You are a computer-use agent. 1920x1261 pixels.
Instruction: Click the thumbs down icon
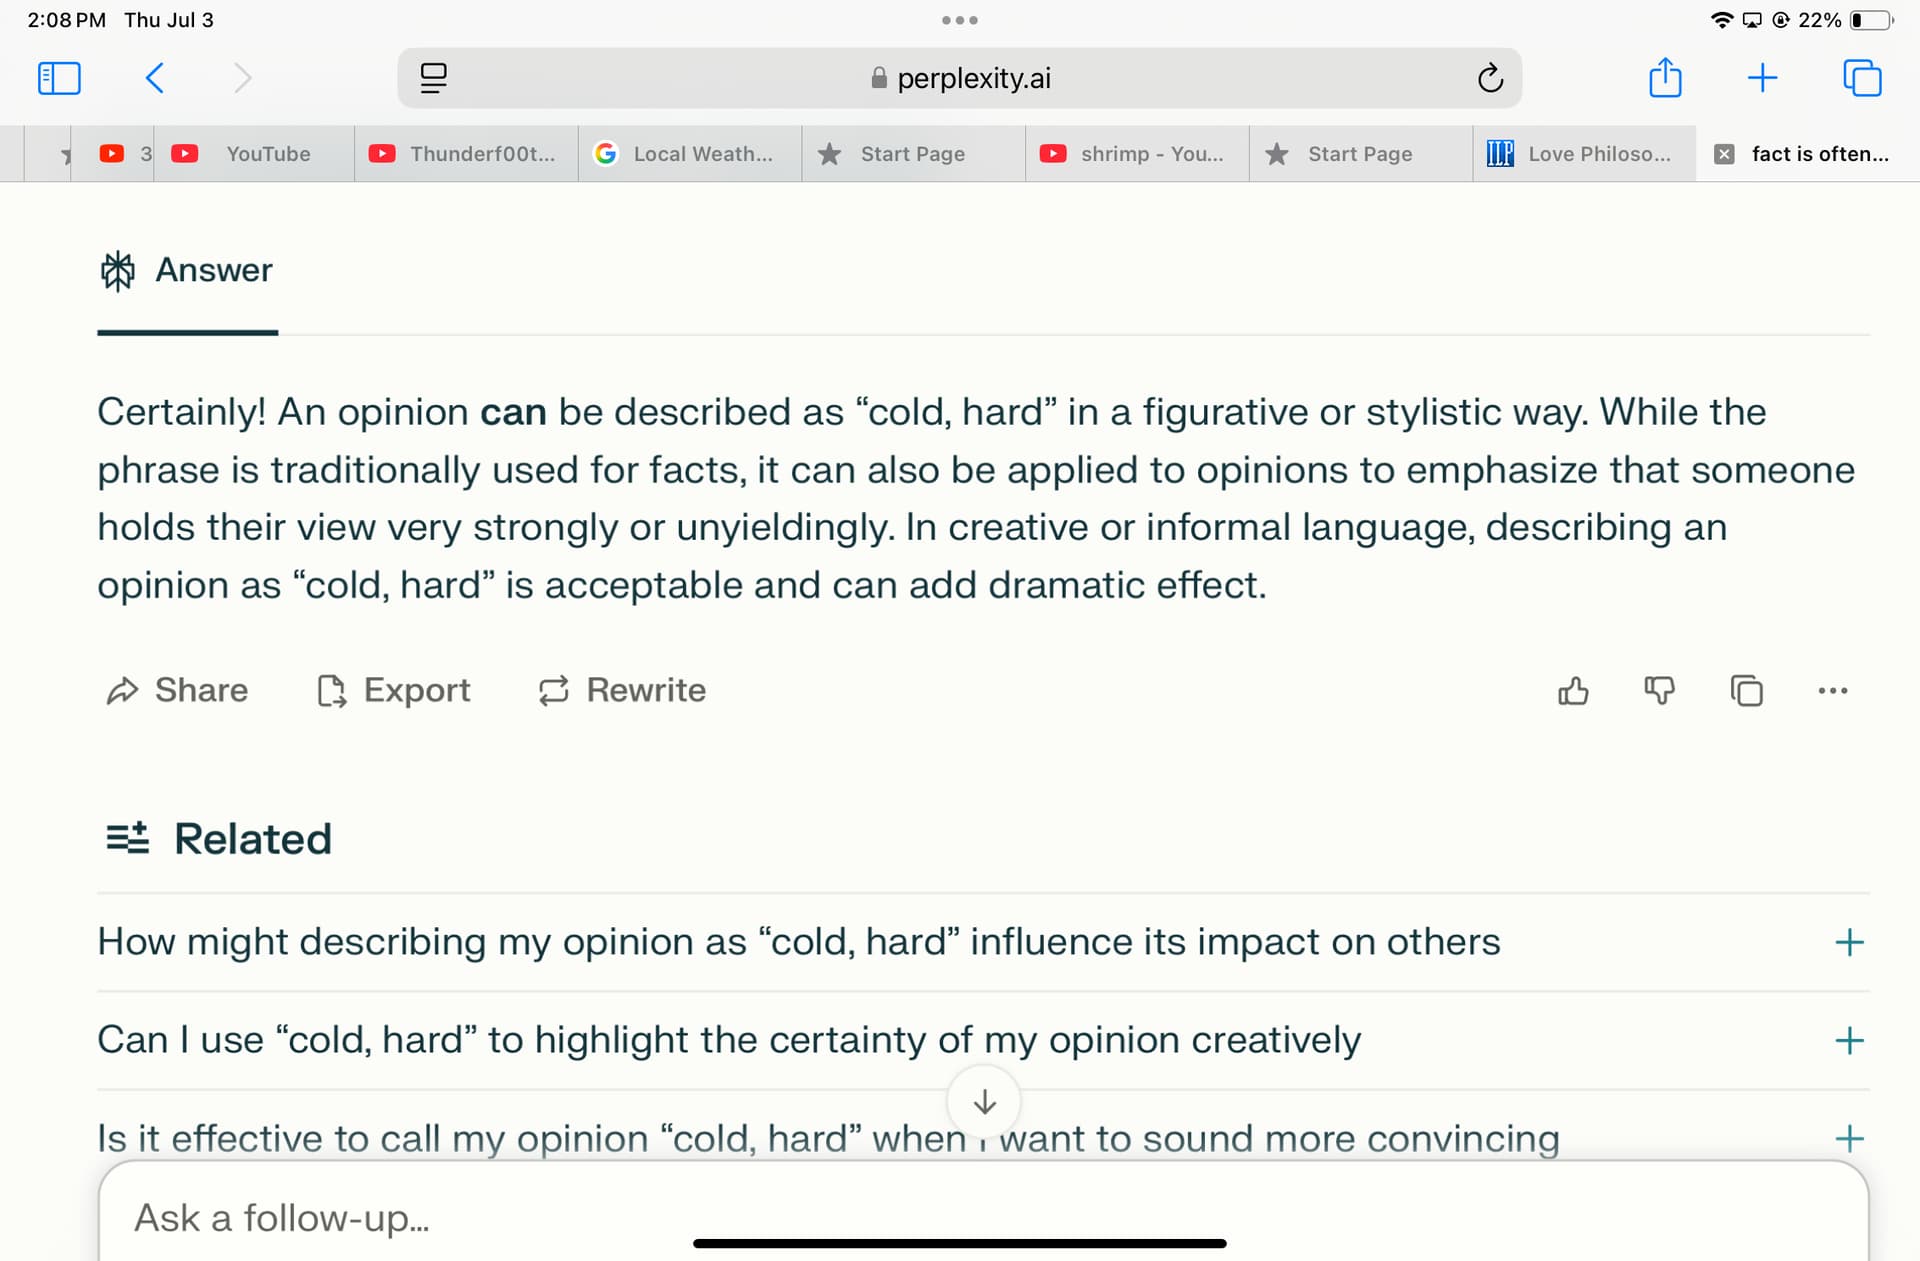click(x=1660, y=691)
